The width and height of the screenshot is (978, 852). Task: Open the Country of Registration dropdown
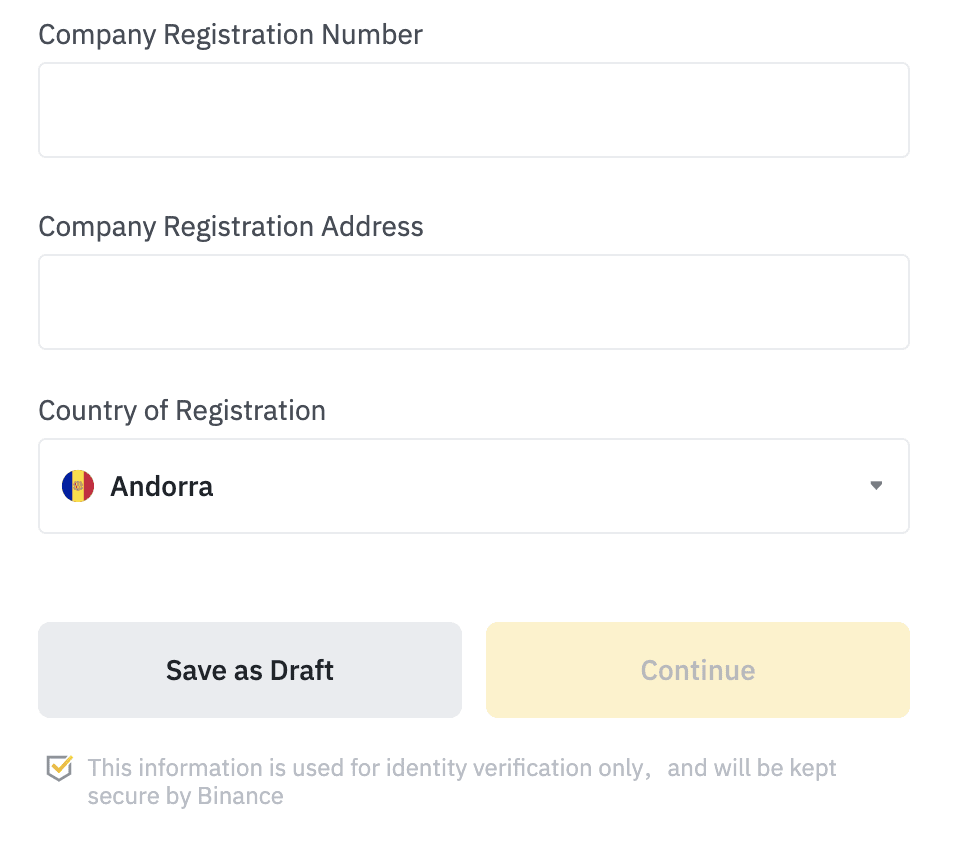click(x=473, y=486)
